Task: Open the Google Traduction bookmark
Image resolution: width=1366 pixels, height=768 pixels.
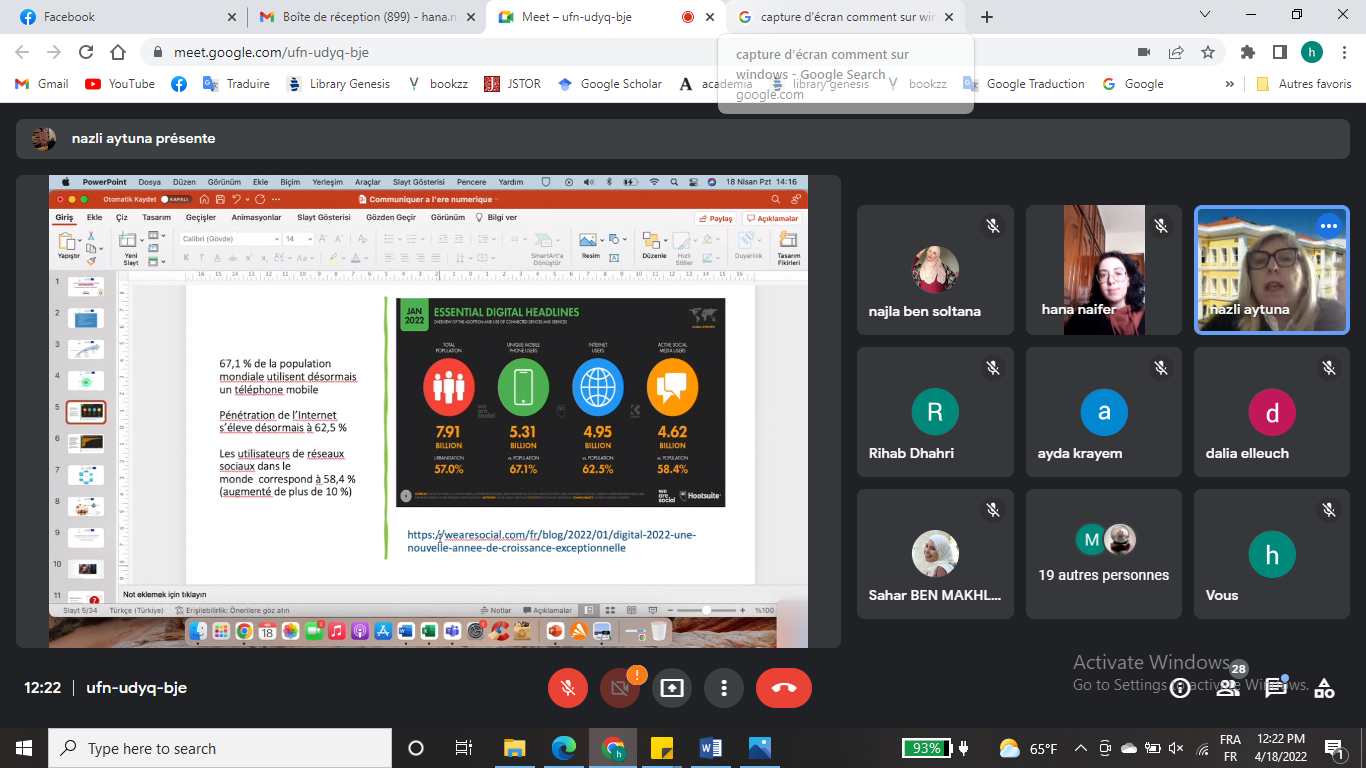Action: (1024, 84)
